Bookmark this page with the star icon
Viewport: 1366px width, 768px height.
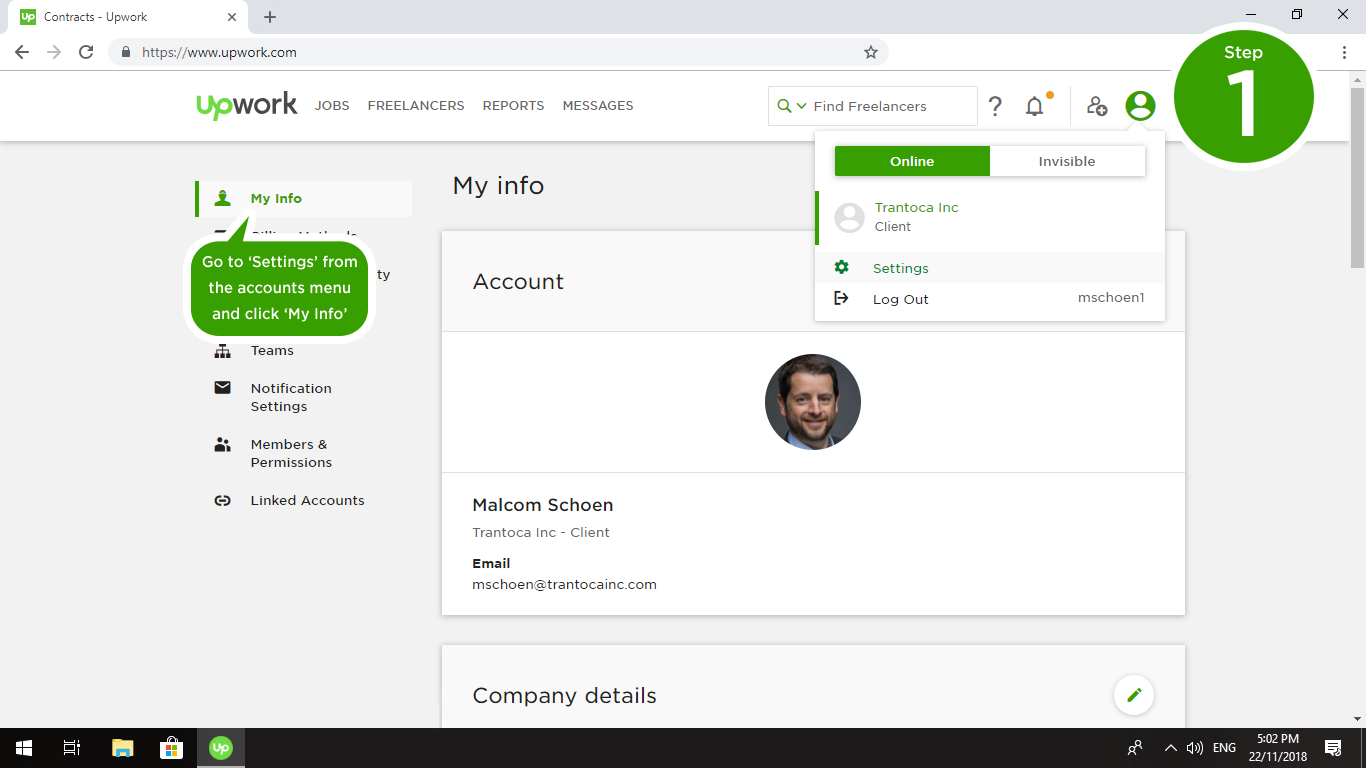pos(871,52)
